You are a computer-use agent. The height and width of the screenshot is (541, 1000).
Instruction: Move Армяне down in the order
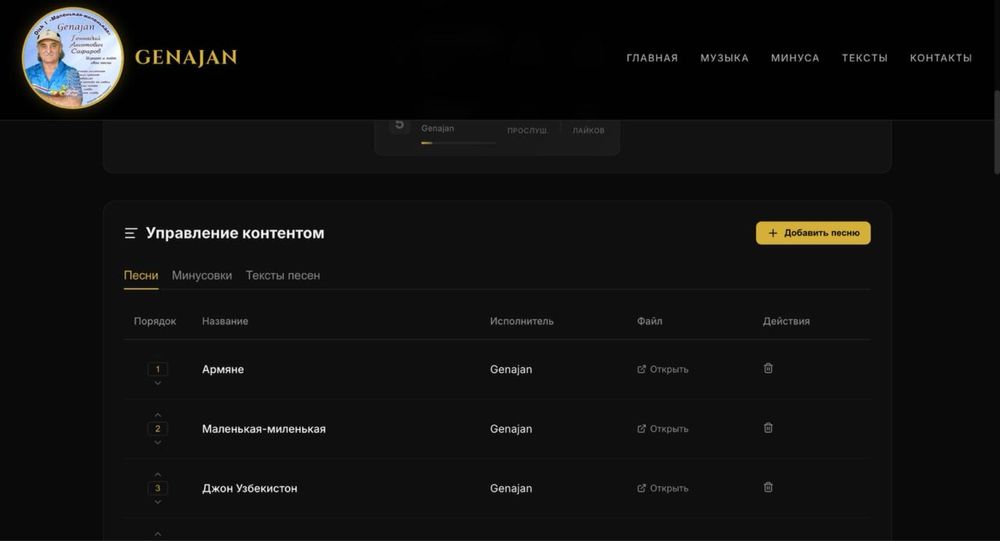tap(158, 383)
